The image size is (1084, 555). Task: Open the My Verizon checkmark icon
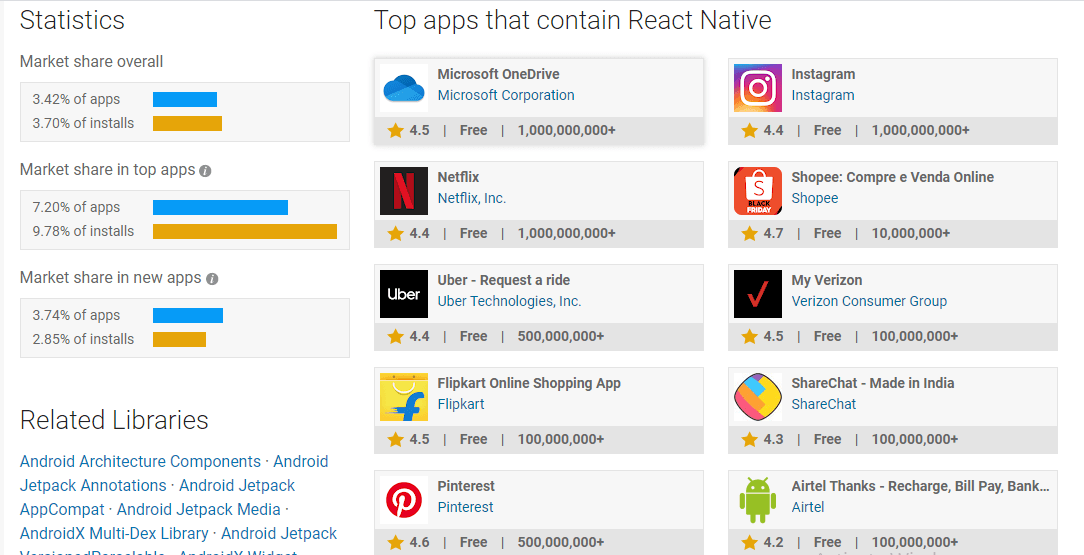(x=758, y=294)
